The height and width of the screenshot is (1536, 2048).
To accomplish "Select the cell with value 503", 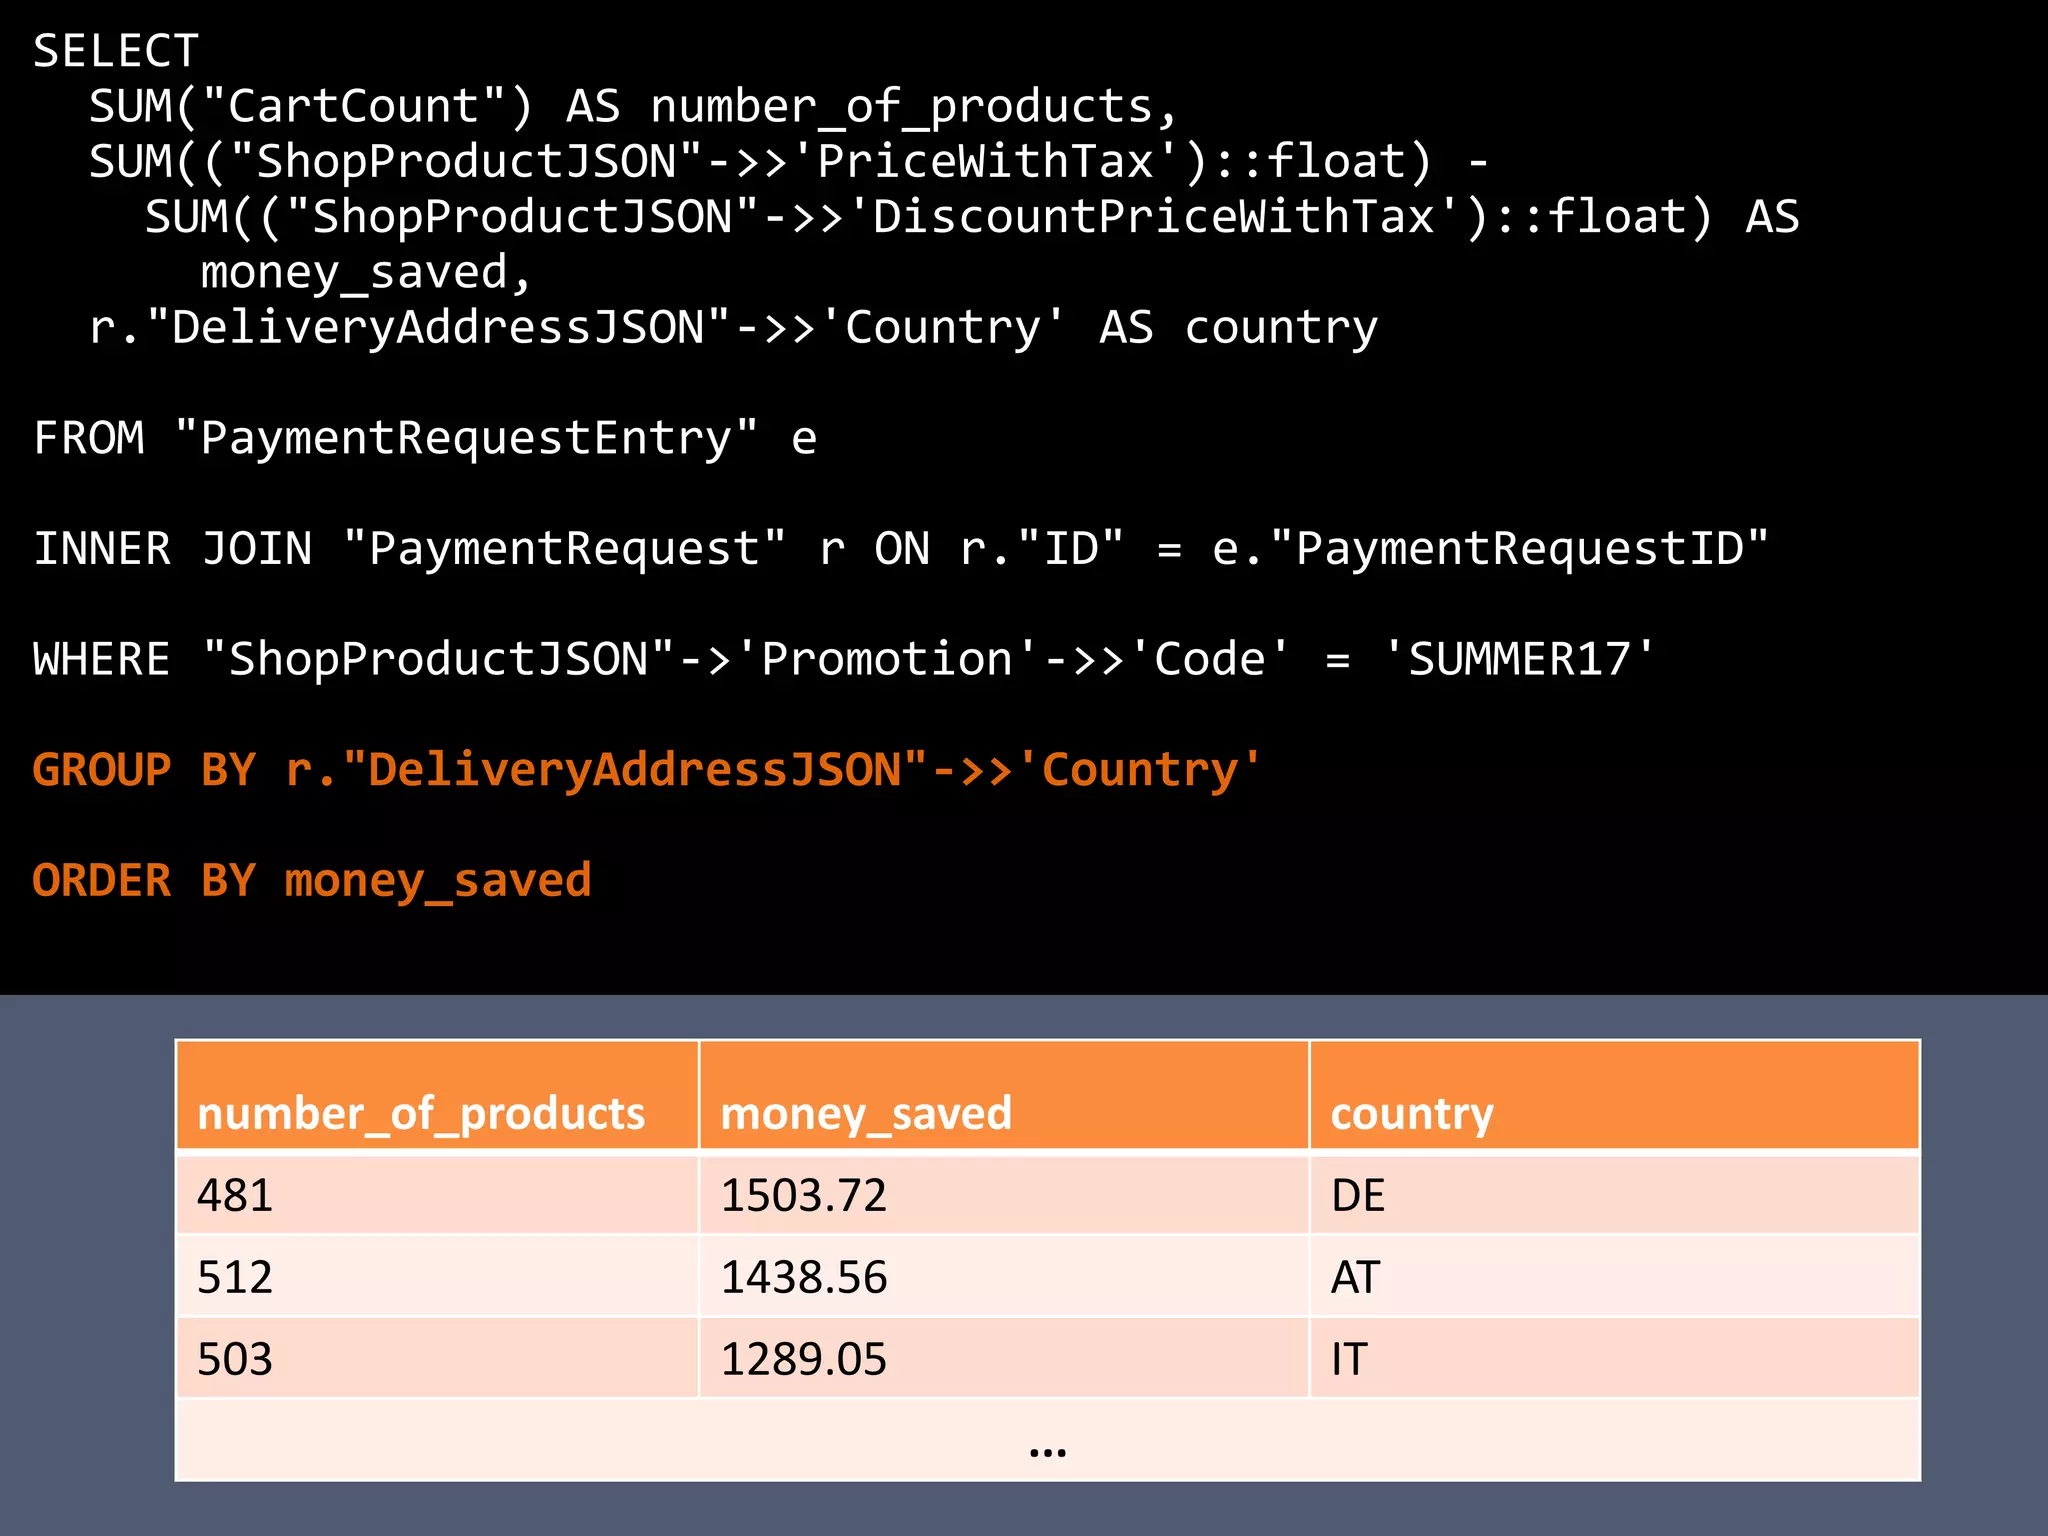I will (x=437, y=1358).
